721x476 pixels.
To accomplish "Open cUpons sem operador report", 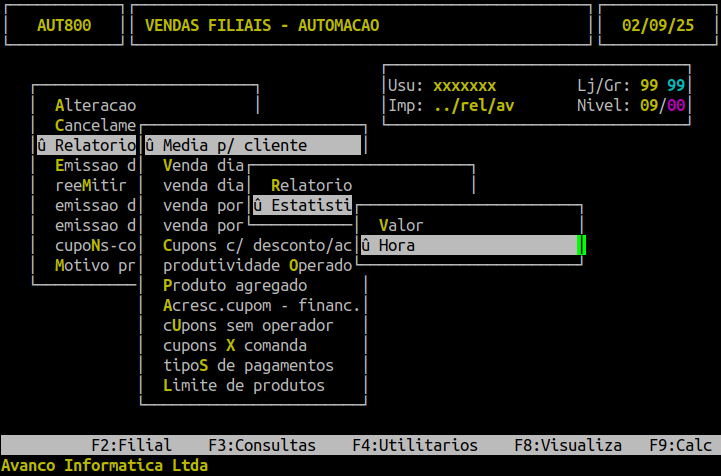I will pyautogui.click(x=248, y=326).
